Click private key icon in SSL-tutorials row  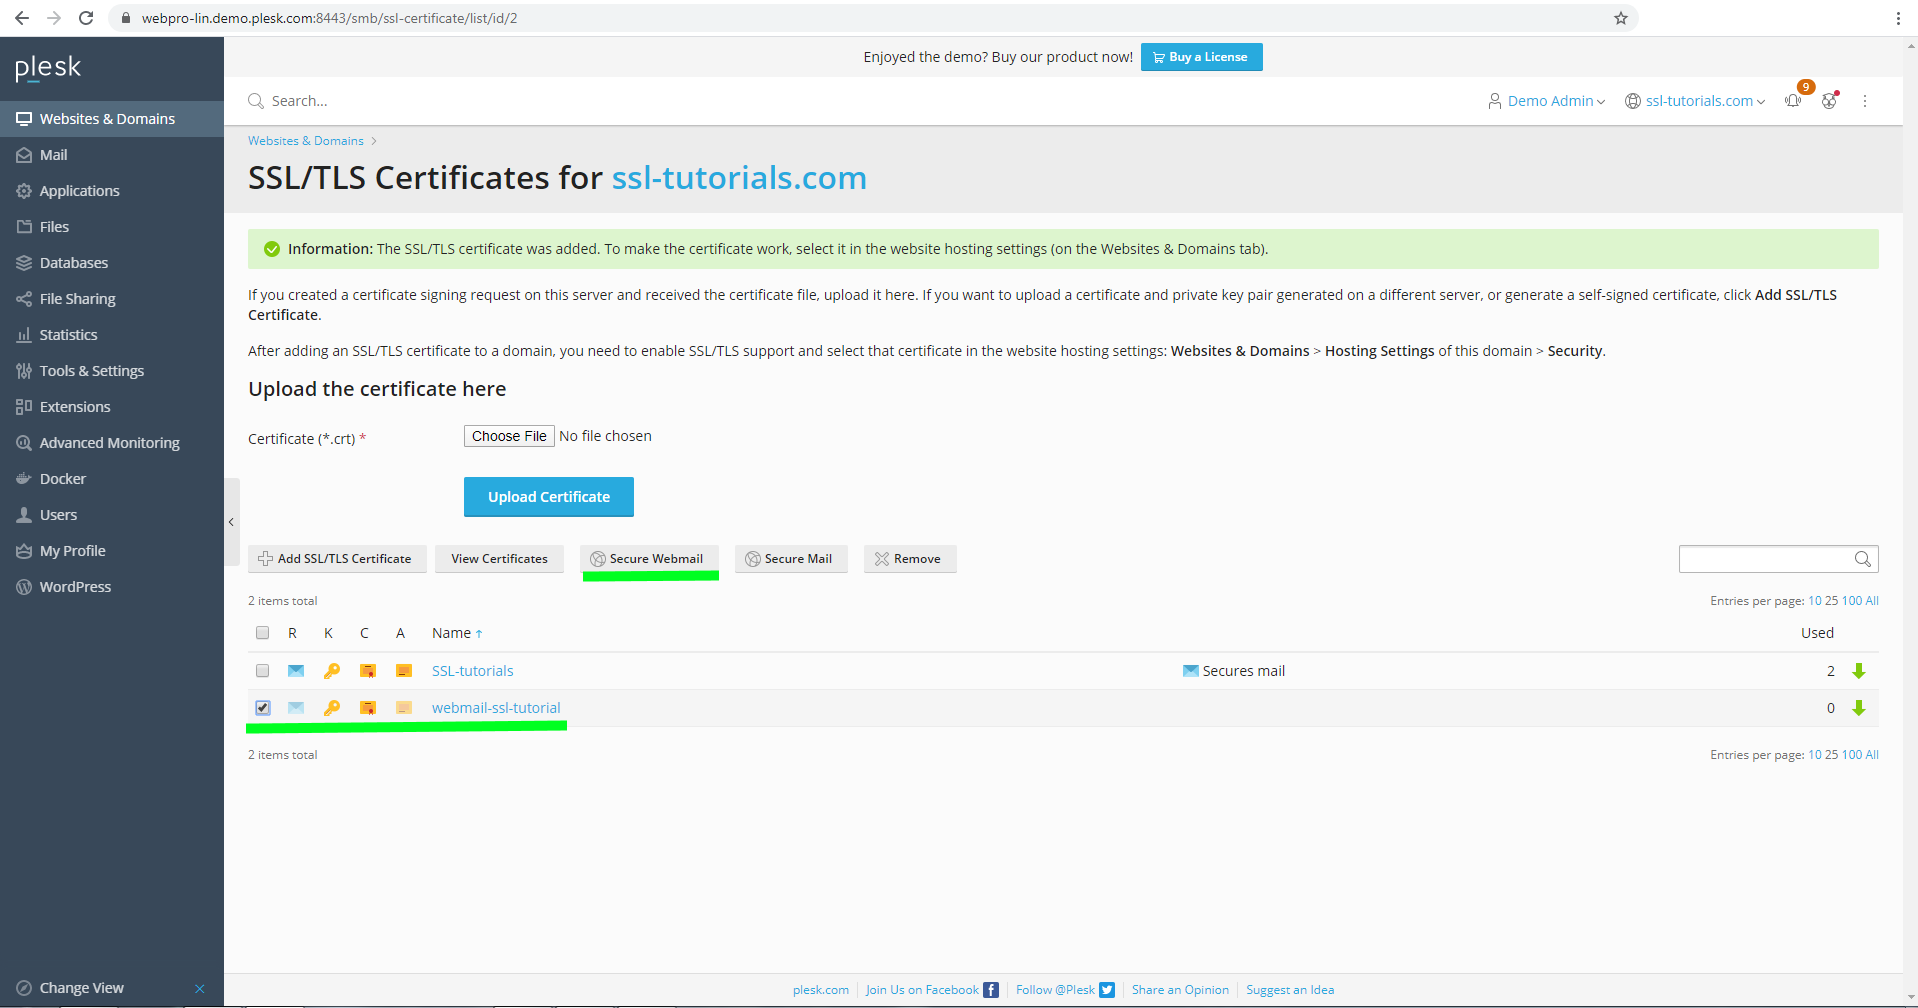tap(332, 671)
